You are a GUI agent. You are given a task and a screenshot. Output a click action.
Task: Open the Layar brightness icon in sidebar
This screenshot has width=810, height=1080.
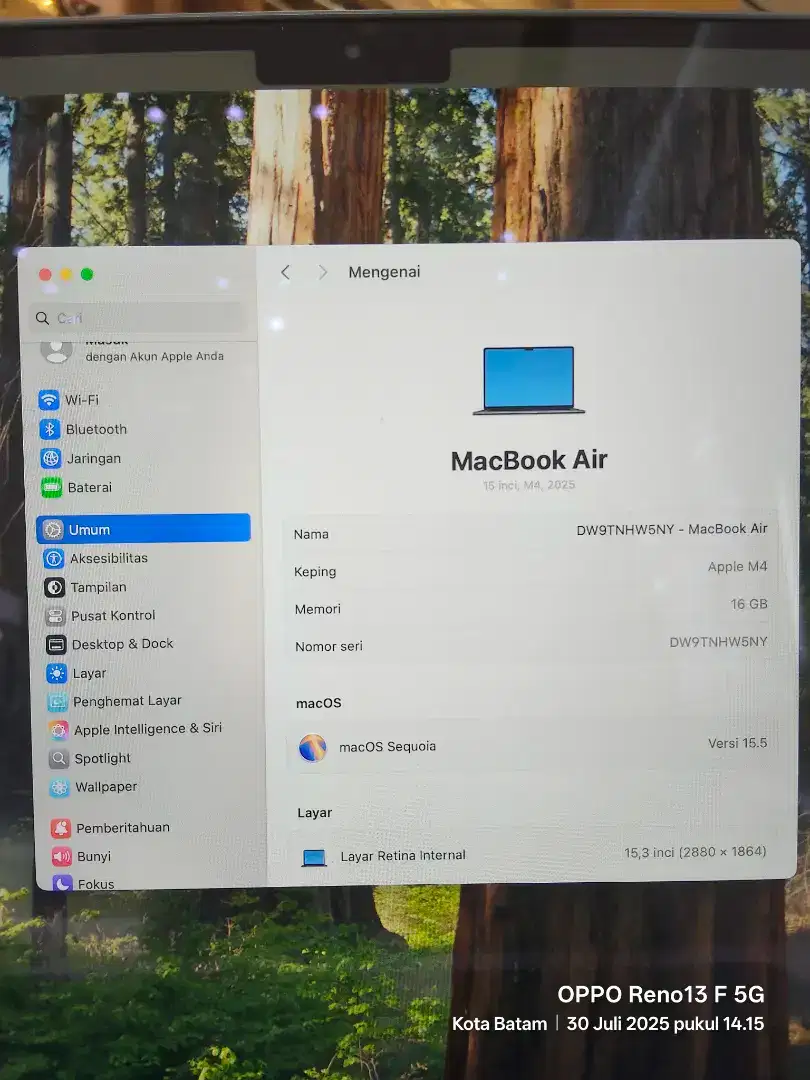56,673
